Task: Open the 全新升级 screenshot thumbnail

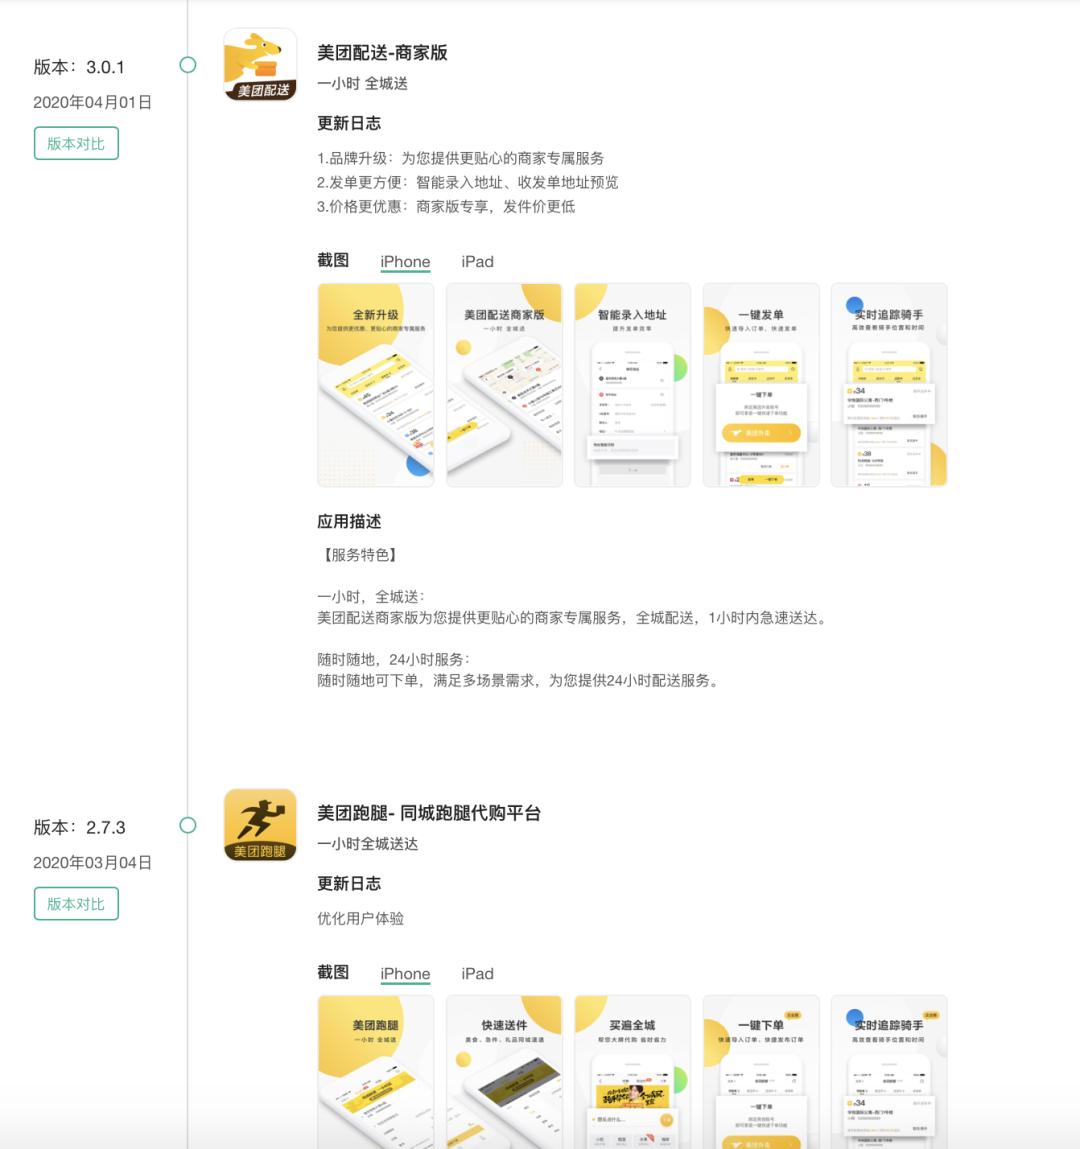Action: [x=376, y=385]
